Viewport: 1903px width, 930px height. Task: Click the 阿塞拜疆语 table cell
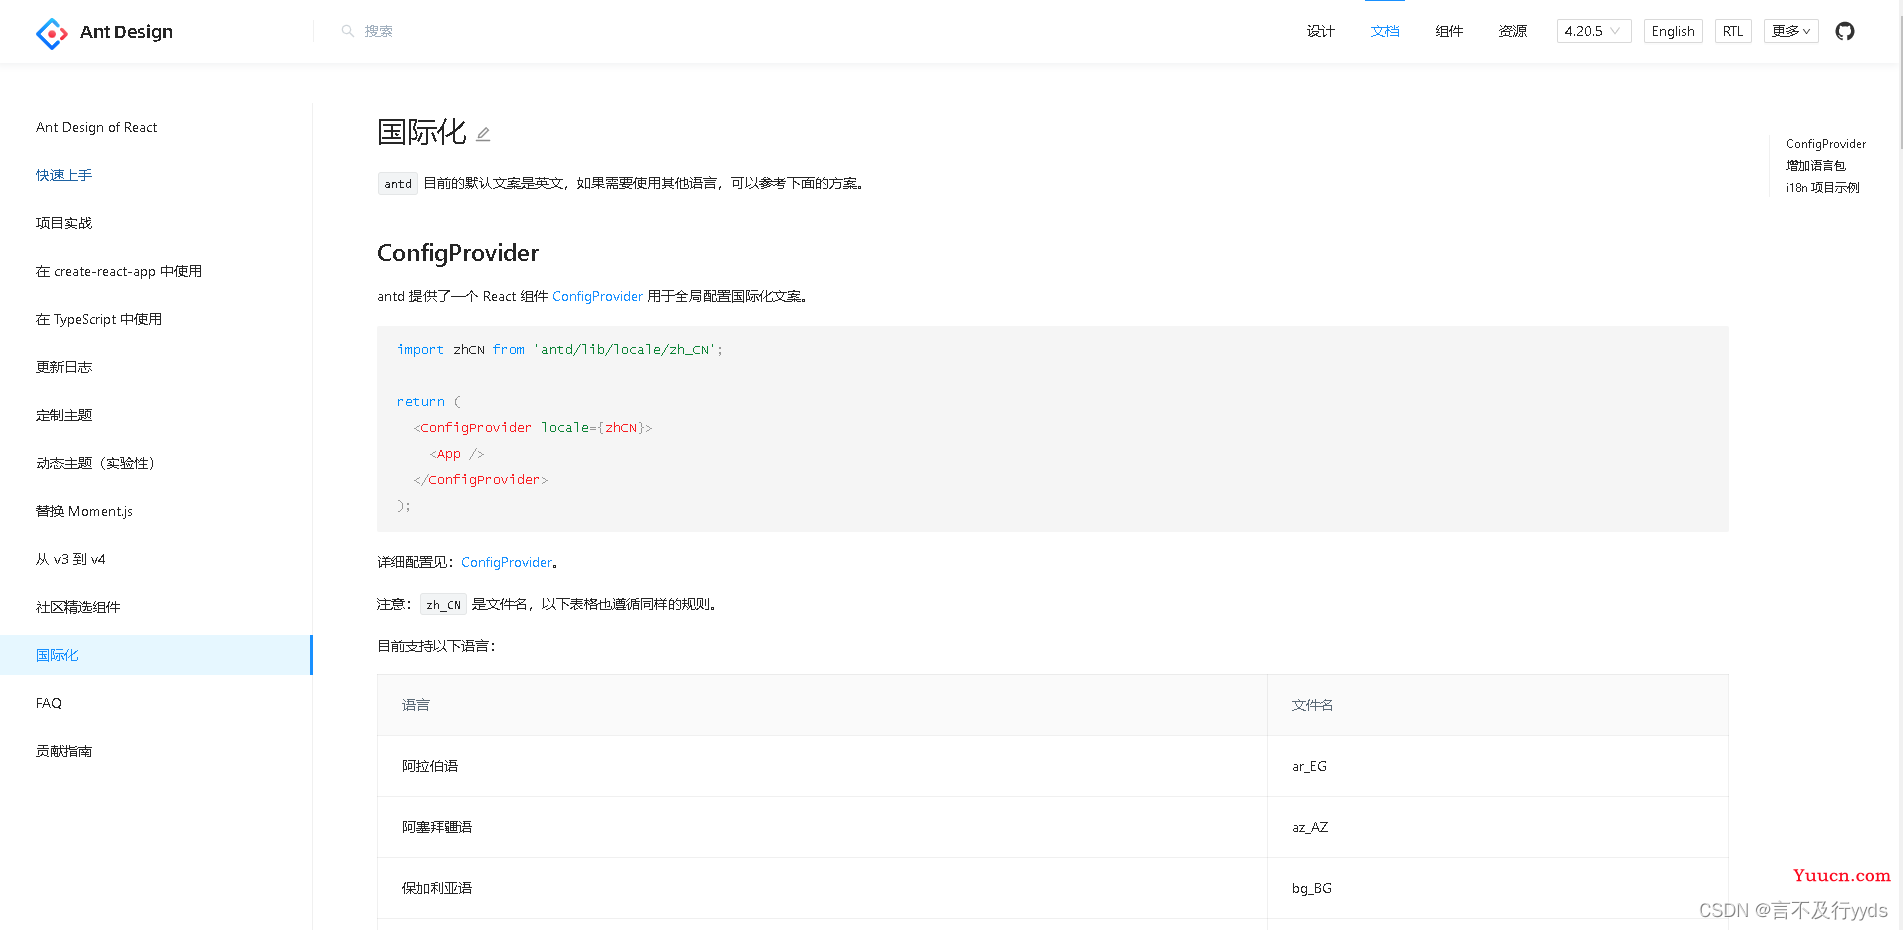(822, 827)
